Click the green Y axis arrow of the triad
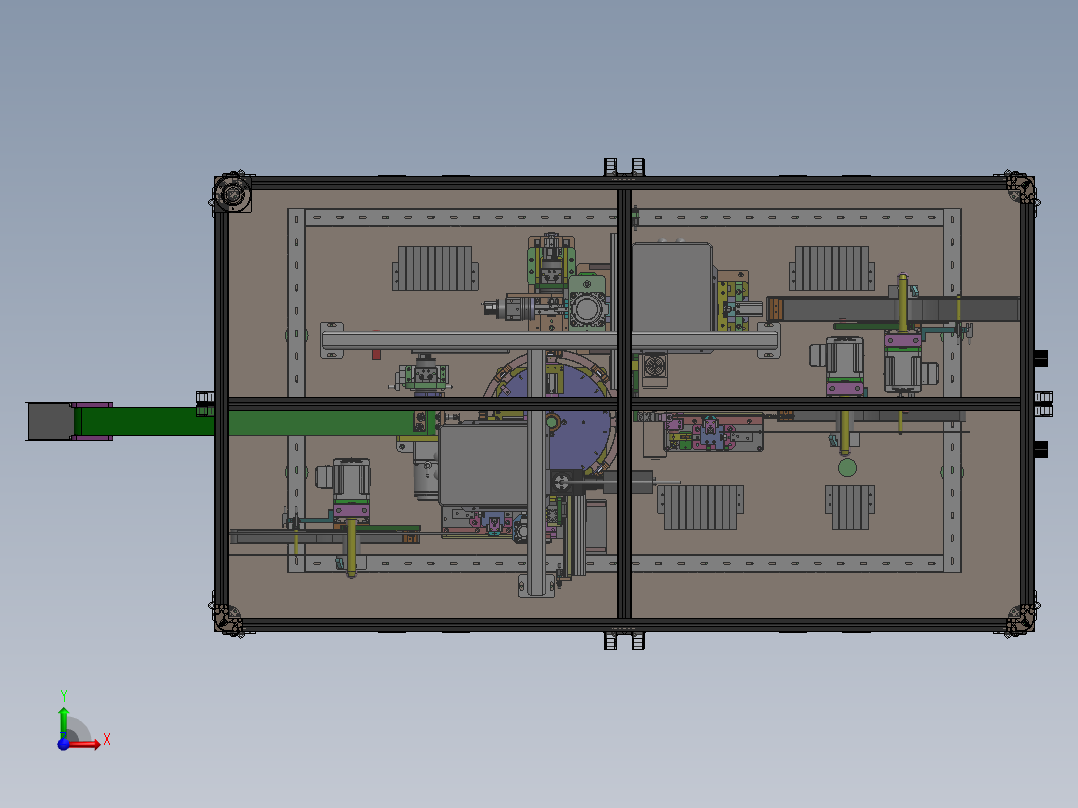The width and height of the screenshot is (1078, 808). (x=64, y=722)
